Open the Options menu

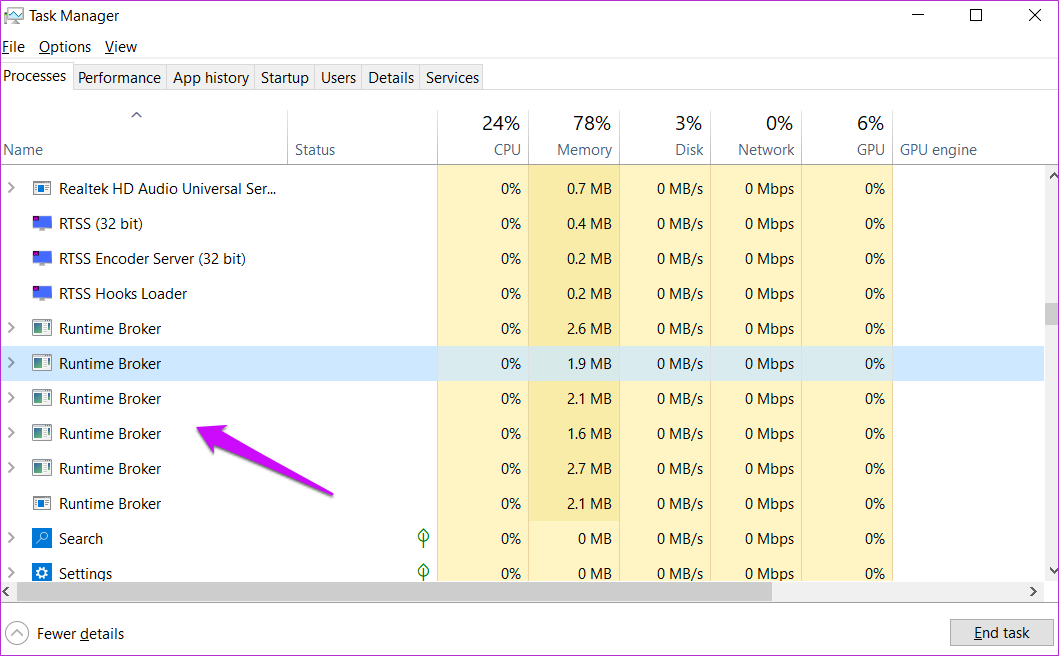click(64, 46)
